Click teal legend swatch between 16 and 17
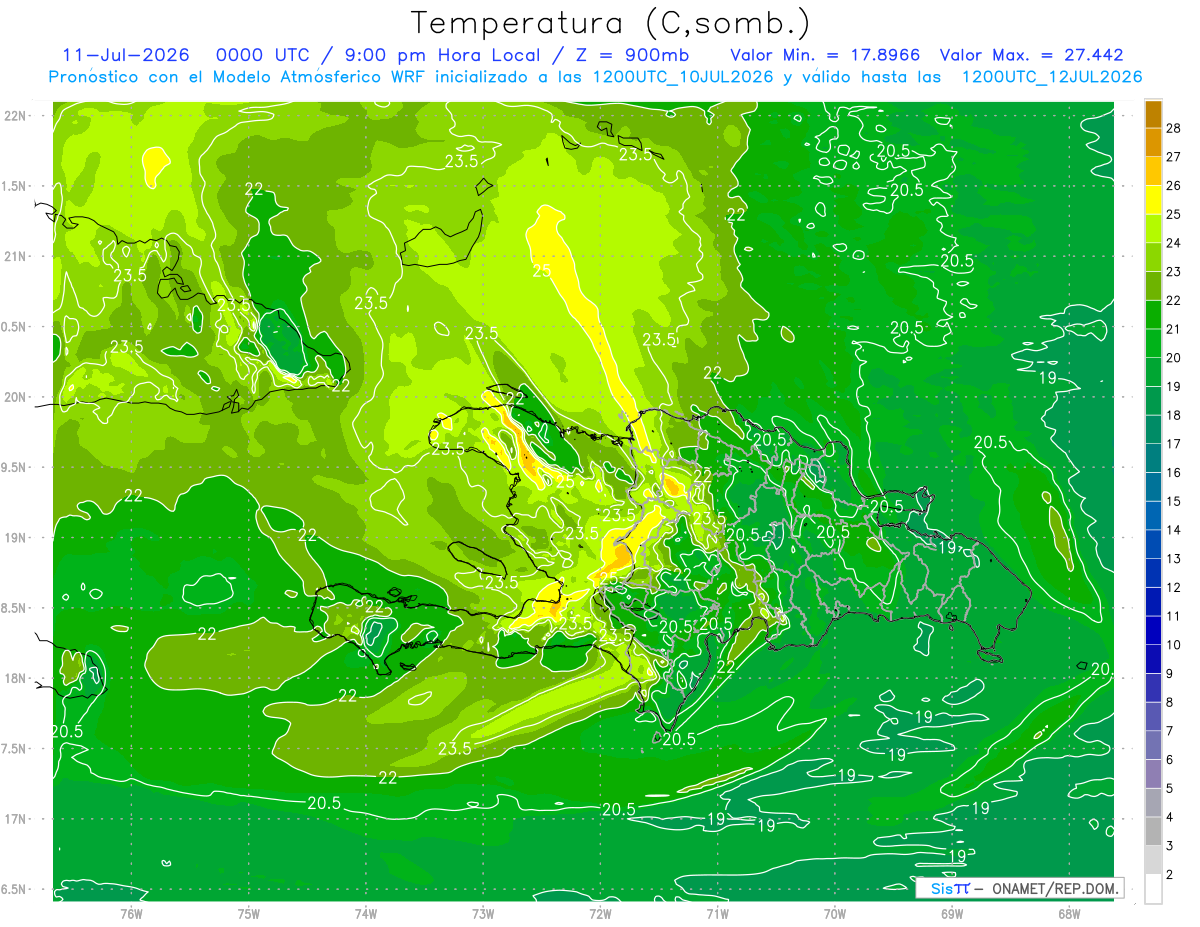The height and width of the screenshot is (927, 1200). 1153,458
